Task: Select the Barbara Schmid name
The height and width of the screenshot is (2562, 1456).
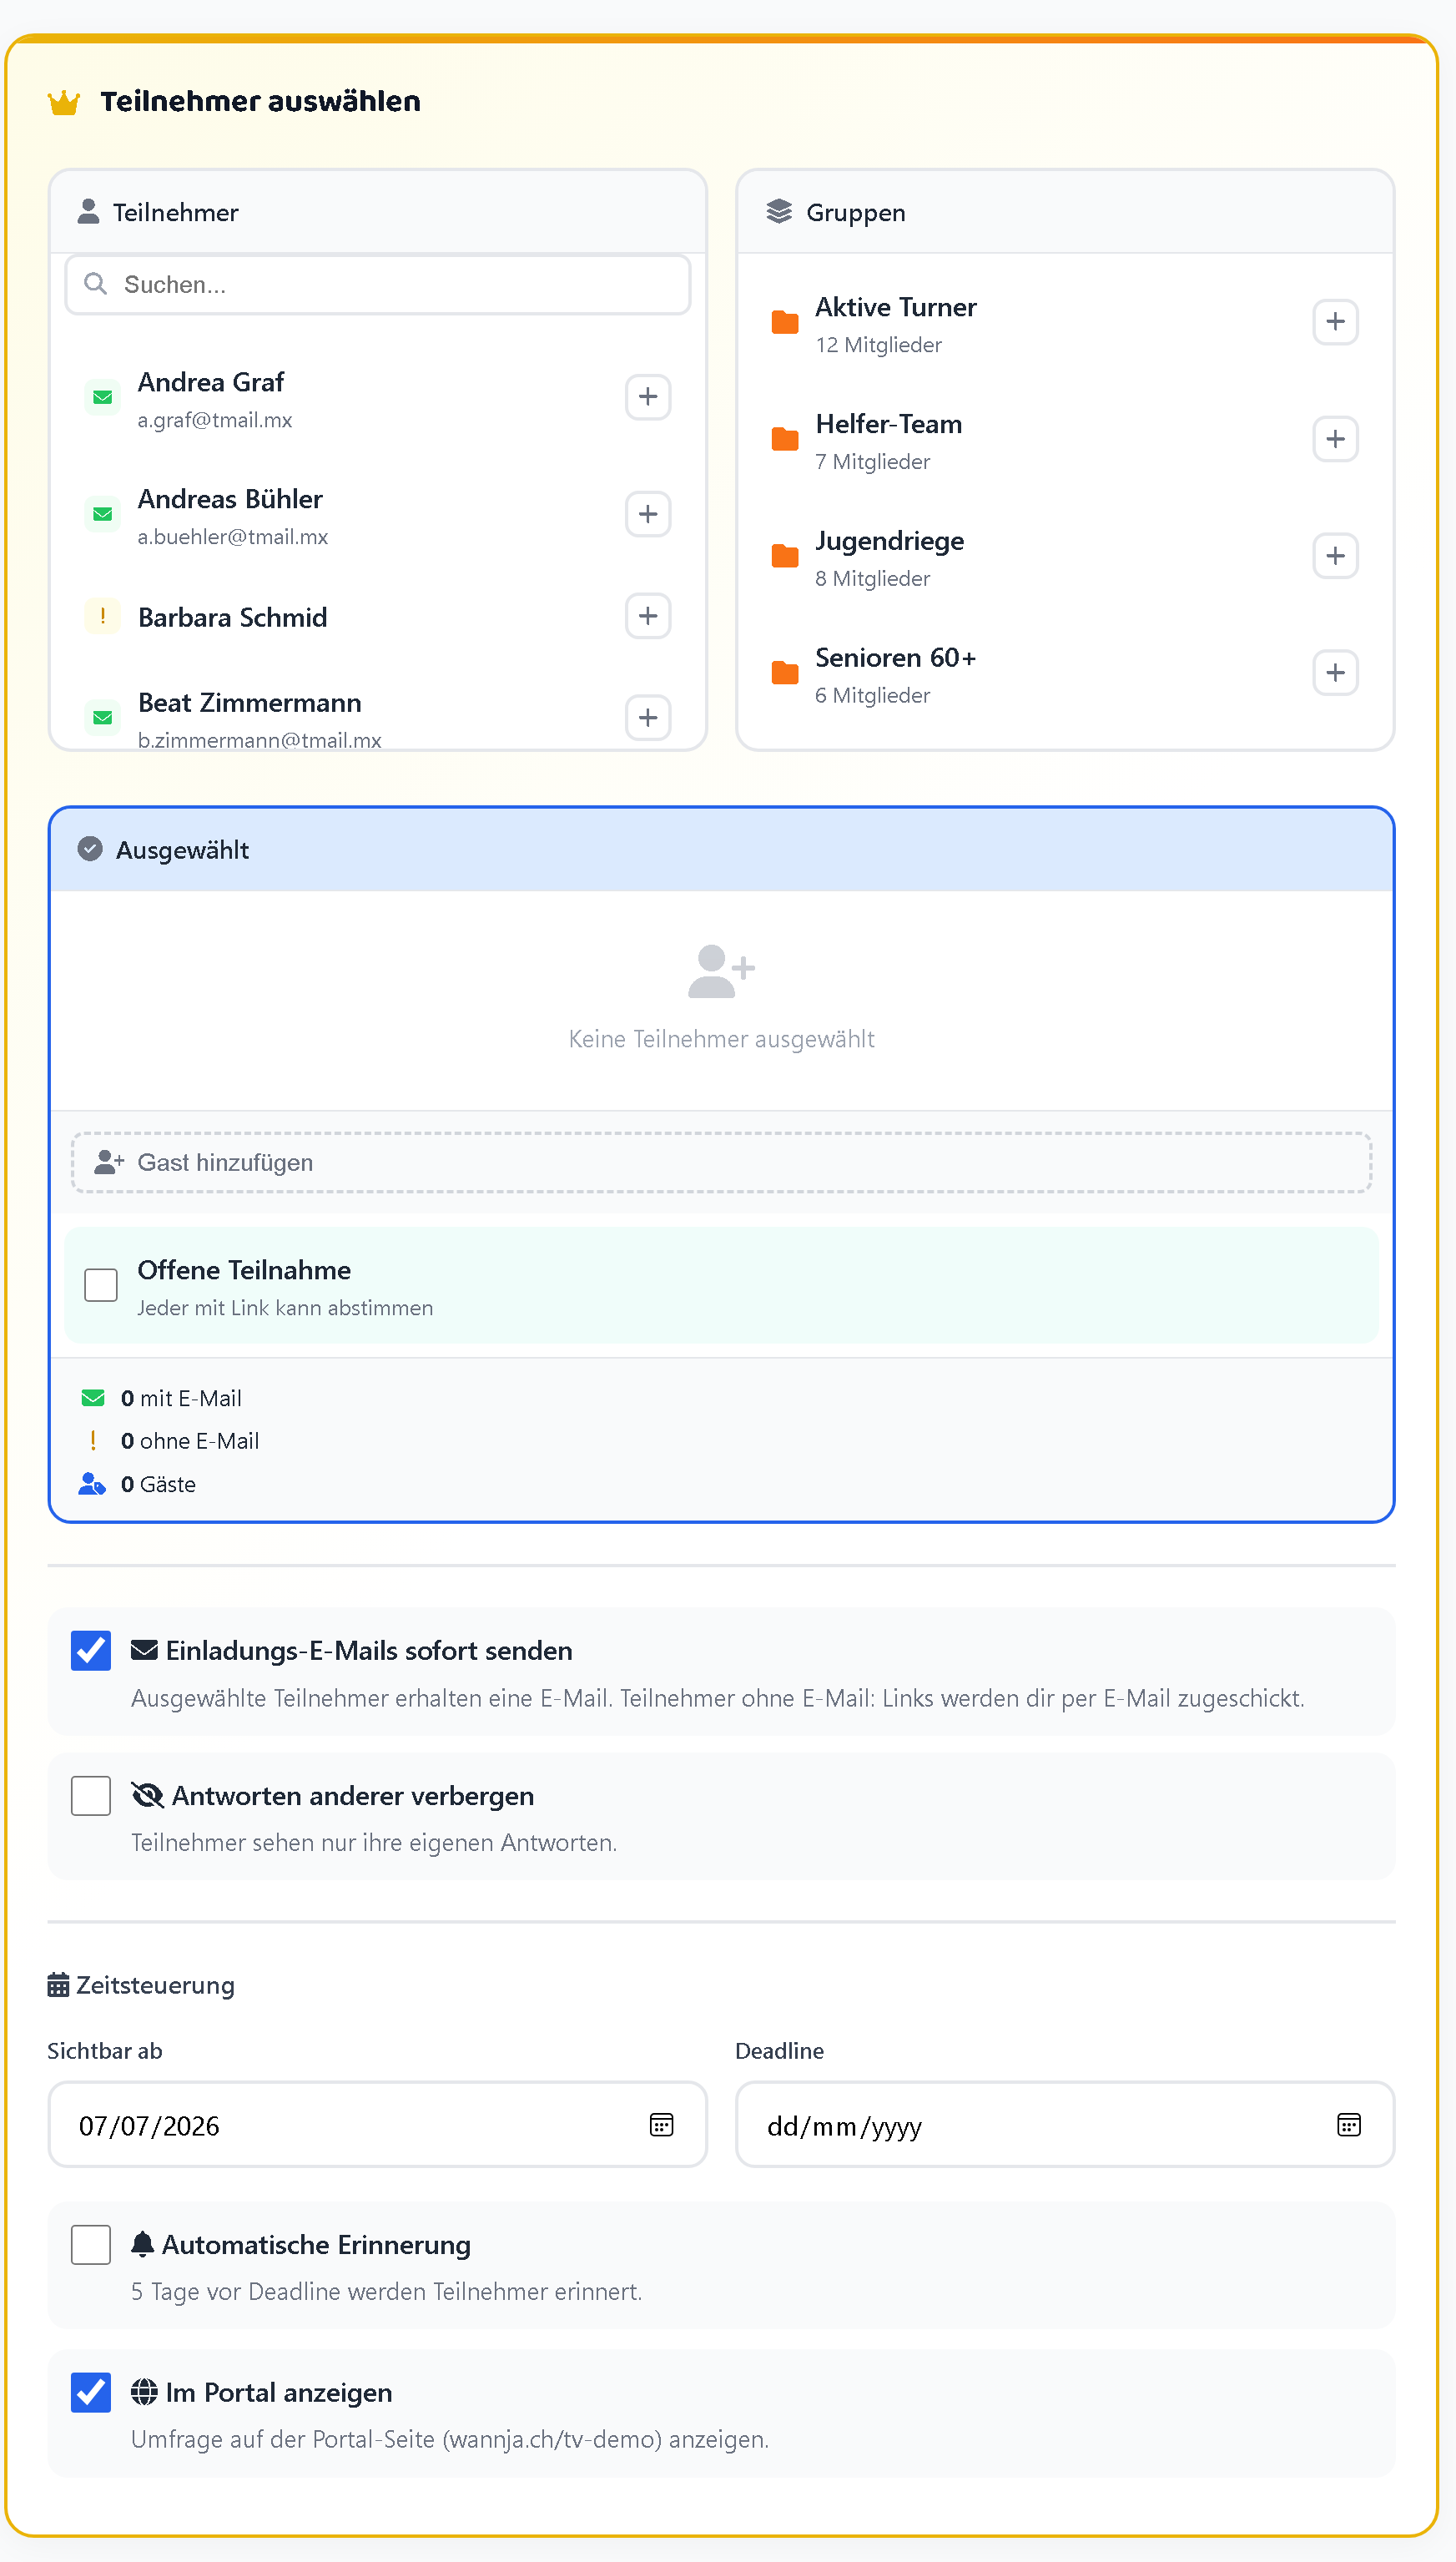Action: (233, 617)
